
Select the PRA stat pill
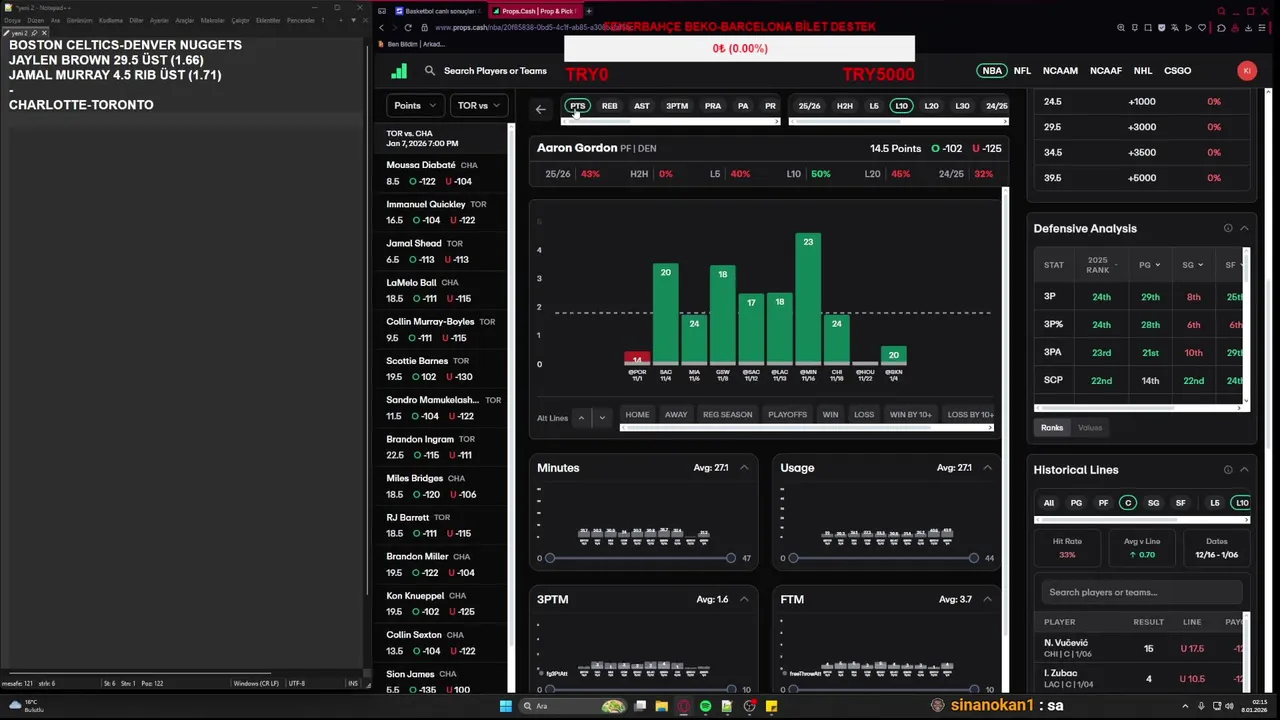[x=713, y=106]
